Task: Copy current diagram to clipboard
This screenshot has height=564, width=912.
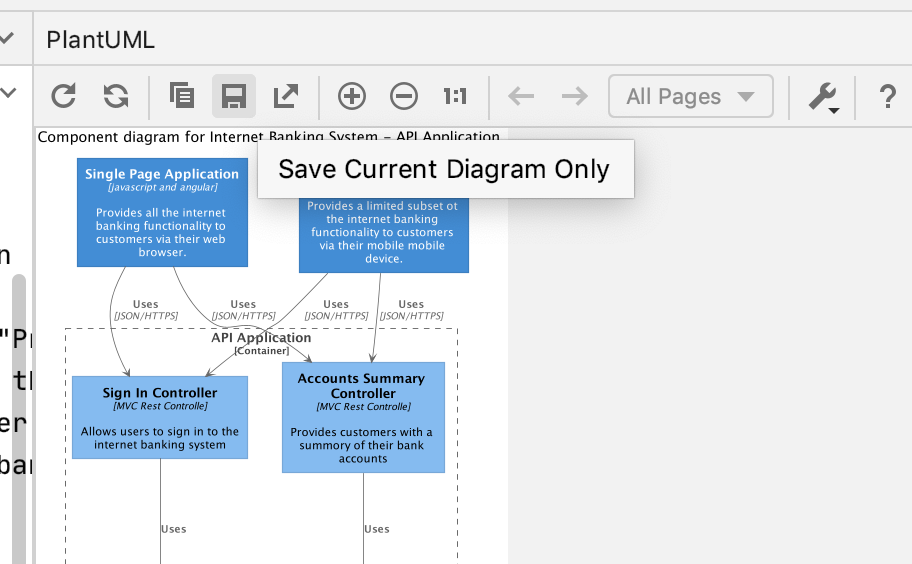Action: tap(182, 96)
